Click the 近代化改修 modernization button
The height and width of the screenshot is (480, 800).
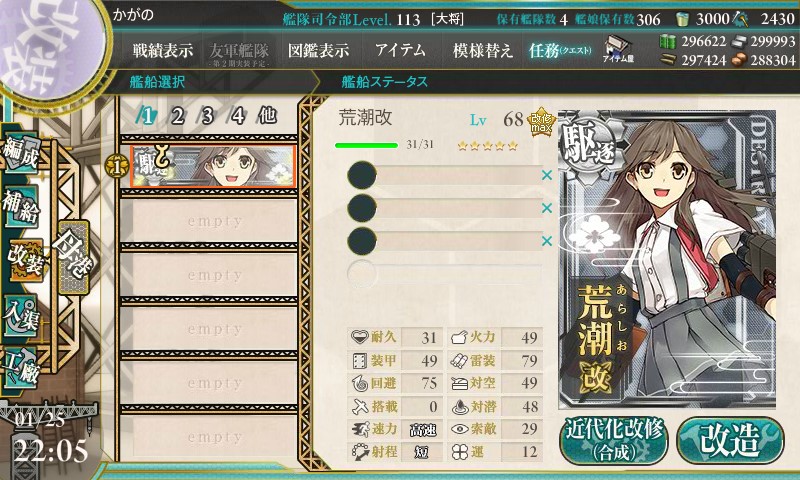coord(614,440)
